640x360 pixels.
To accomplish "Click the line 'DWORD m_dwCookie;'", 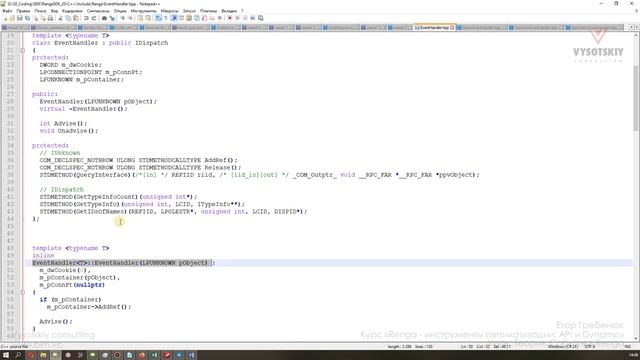I will click(x=71, y=64).
